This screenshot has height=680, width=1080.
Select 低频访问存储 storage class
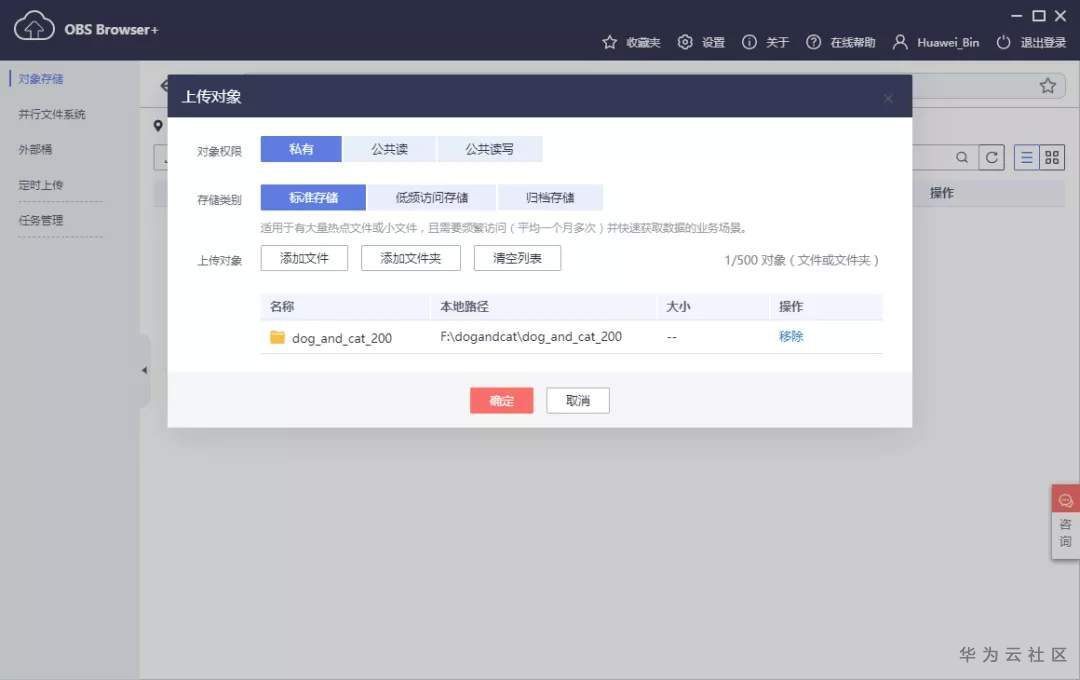[x=431, y=198]
